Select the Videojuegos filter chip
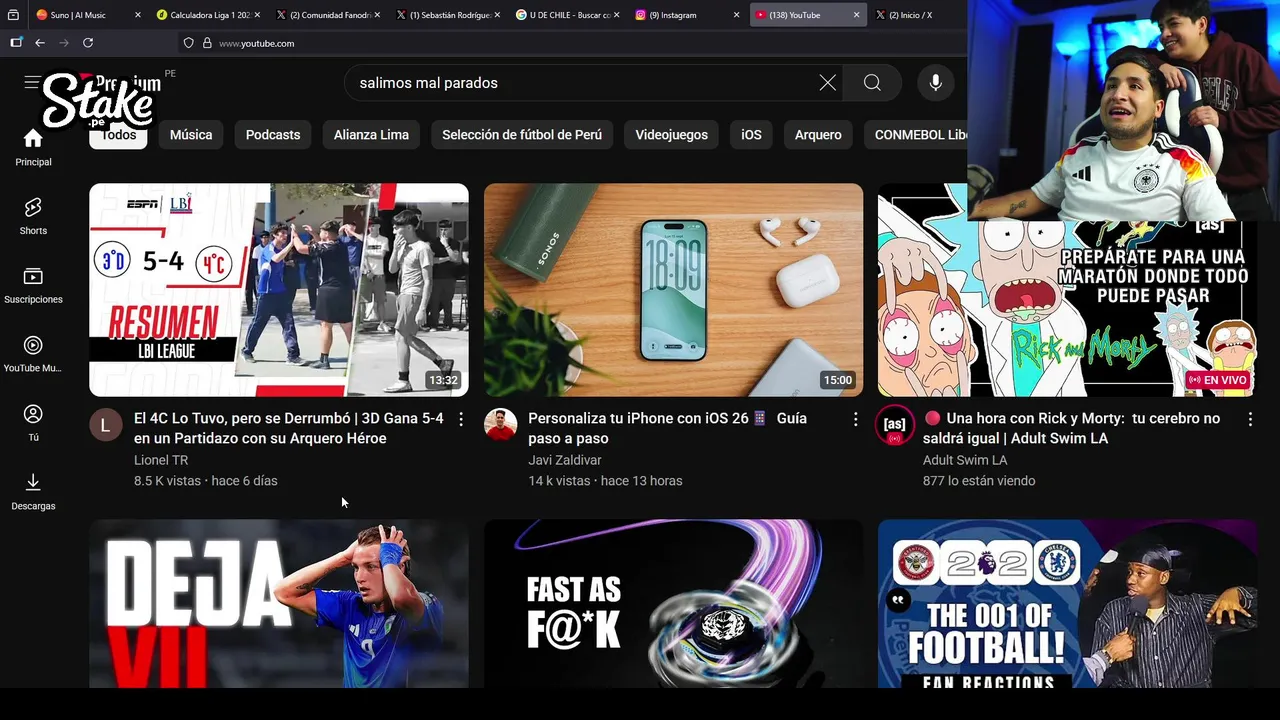1280x720 pixels. point(671,135)
